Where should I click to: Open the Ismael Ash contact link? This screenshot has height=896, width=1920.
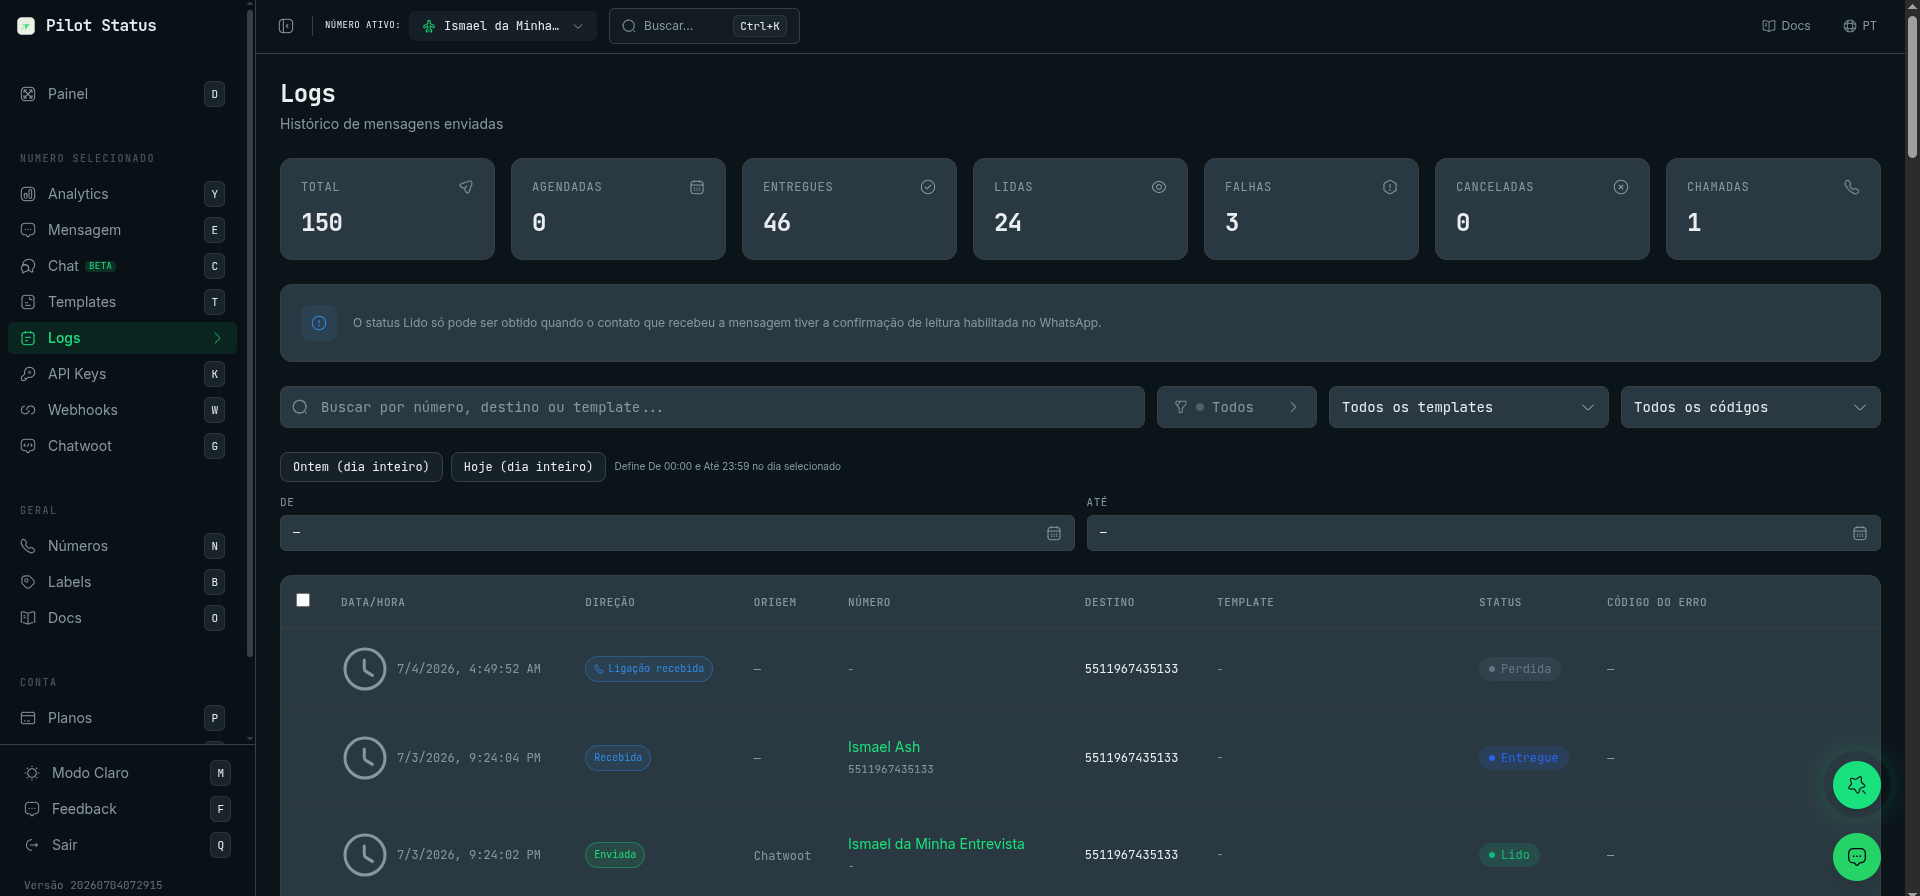tap(884, 747)
